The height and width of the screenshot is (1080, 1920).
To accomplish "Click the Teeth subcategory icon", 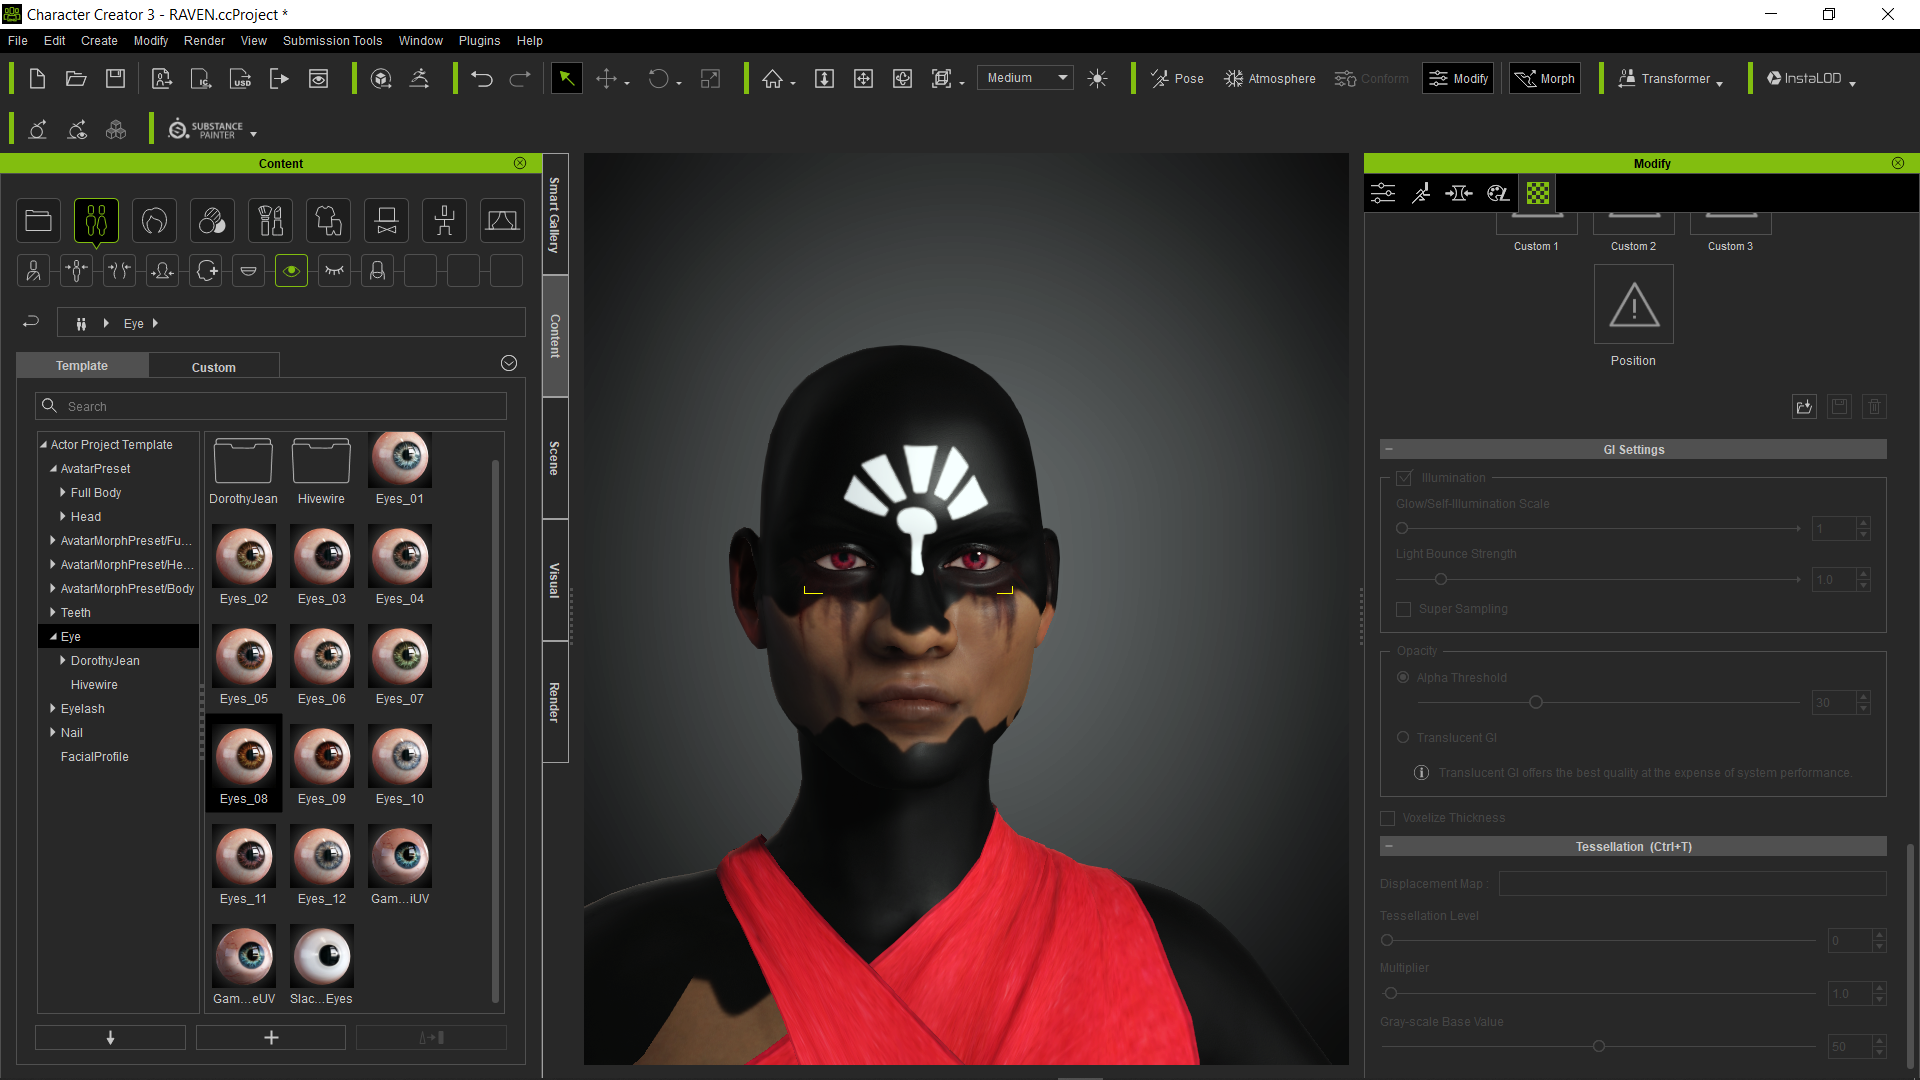I will (248, 271).
